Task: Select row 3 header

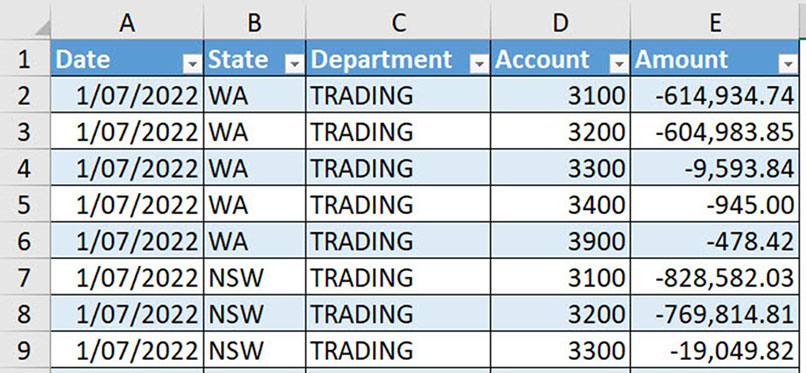Action: (25, 132)
